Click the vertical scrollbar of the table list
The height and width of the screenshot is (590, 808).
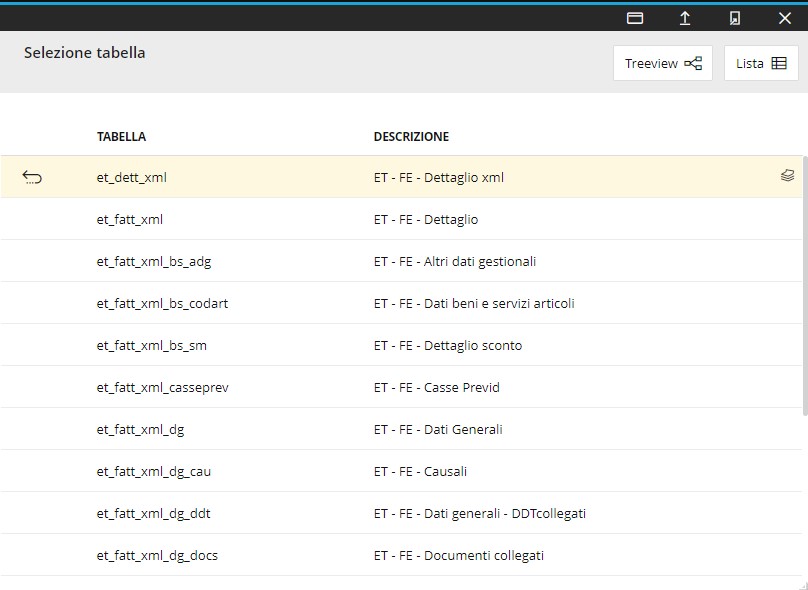803,300
